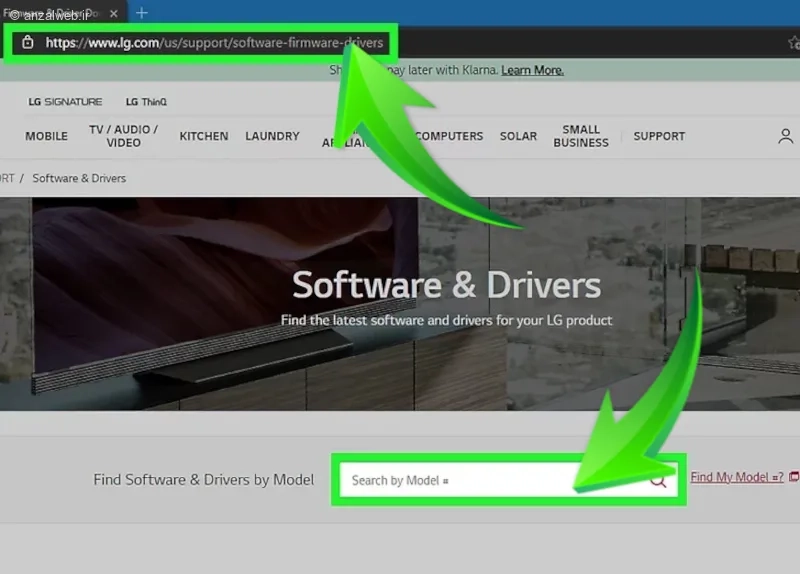800x574 pixels.
Task: Click the Klarna Learn More link
Action: [532, 70]
